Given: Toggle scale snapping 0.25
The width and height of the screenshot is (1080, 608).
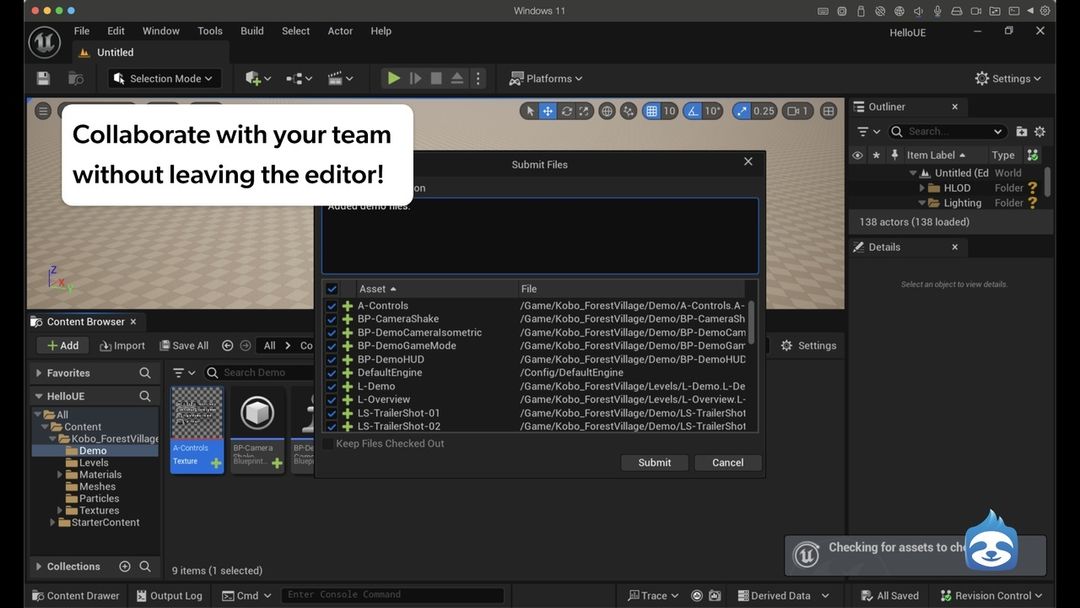Looking at the screenshot, I should 741,111.
